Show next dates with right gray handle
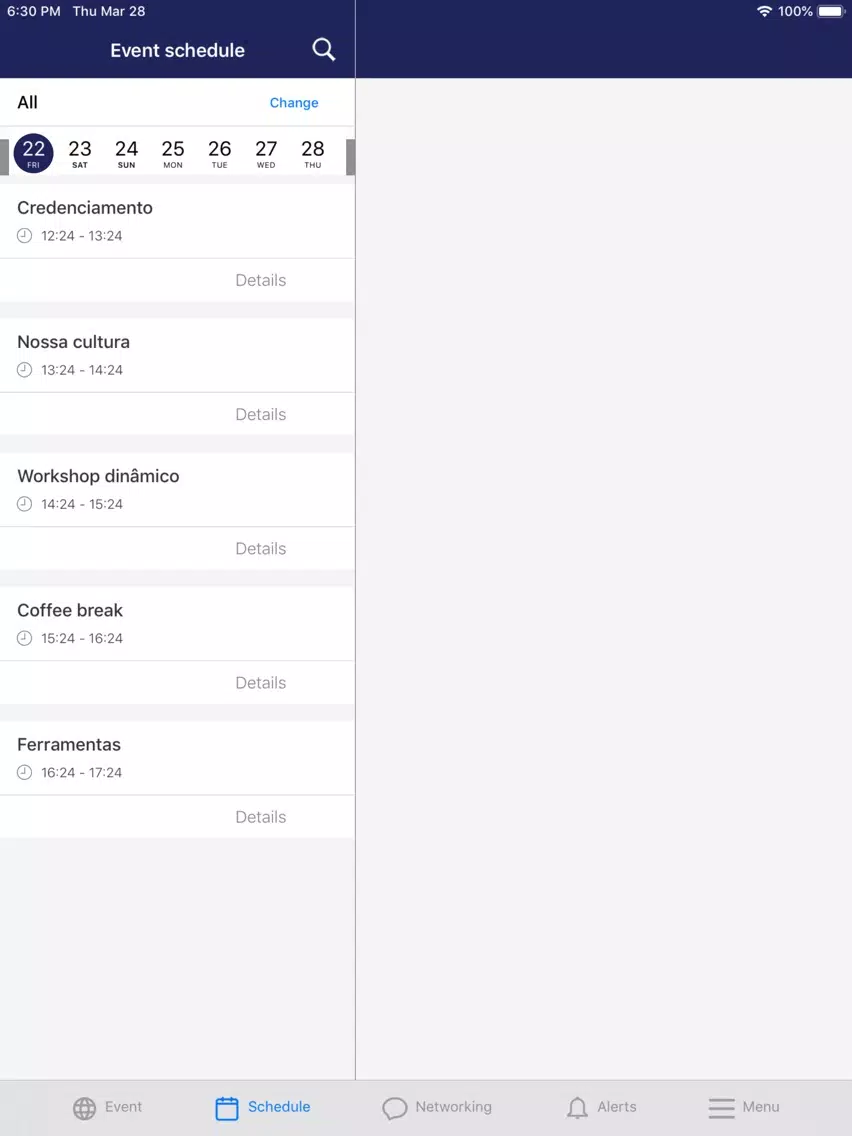The width and height of the screenshot is (852, 1136). coord(351,156)
